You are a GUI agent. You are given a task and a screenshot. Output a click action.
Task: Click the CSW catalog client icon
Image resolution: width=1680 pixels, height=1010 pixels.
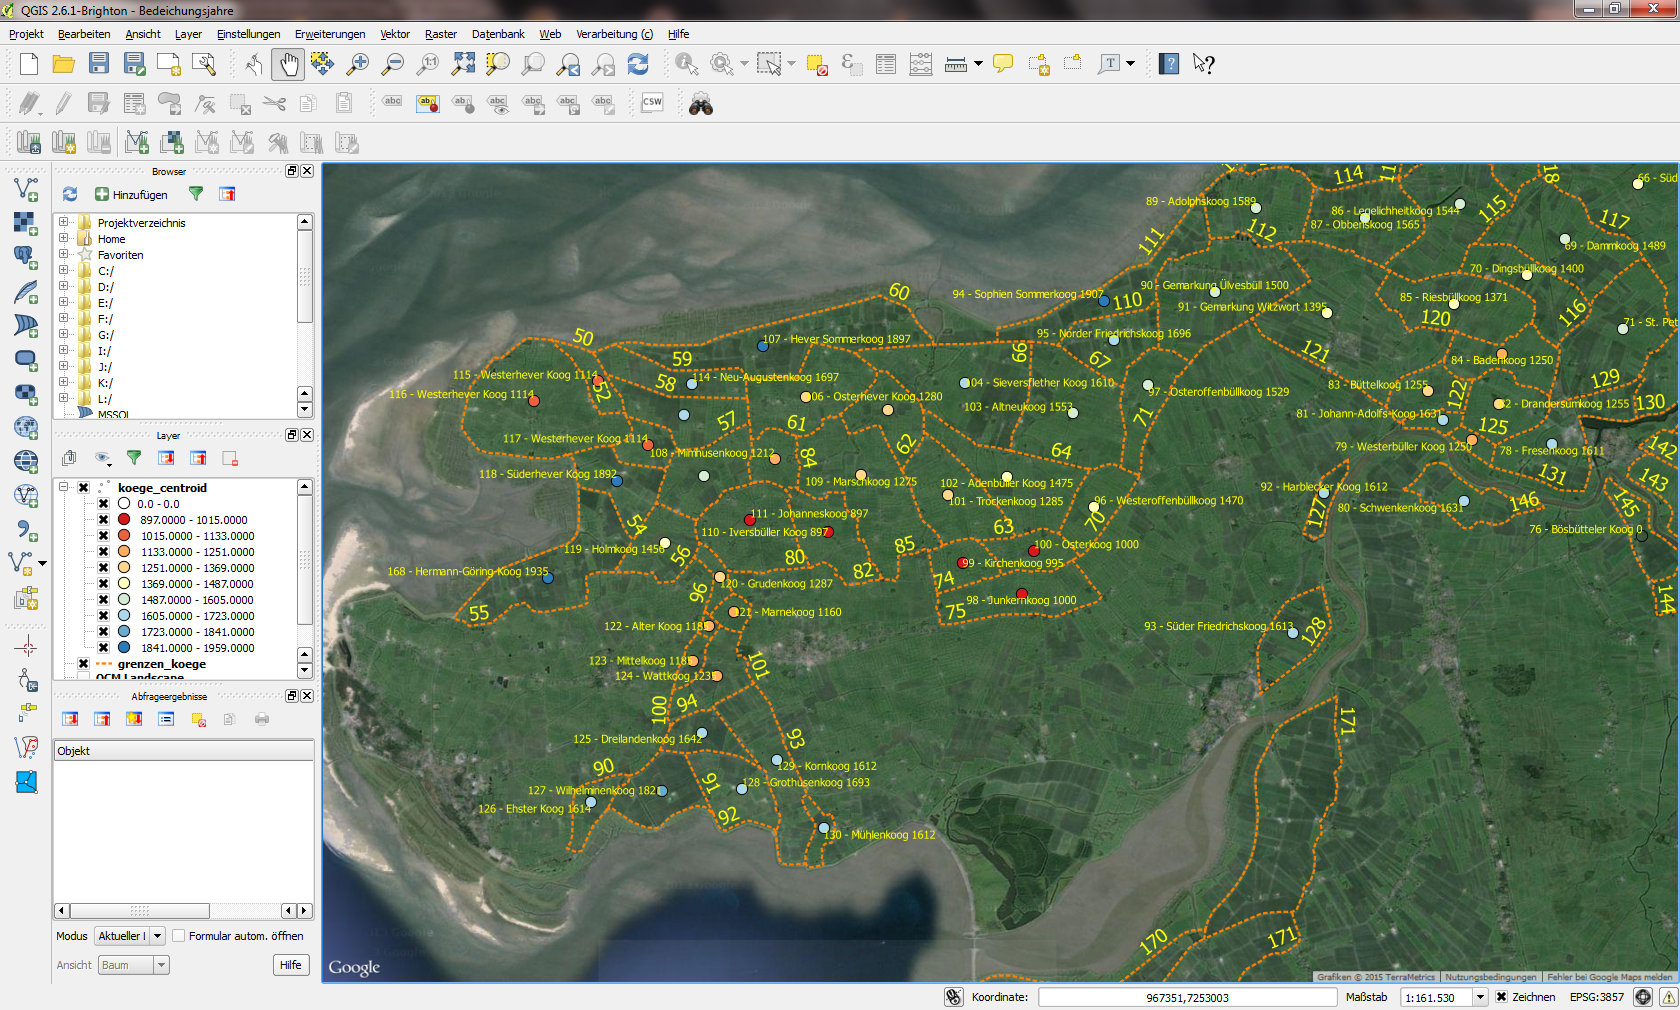[x=652, y=103]
